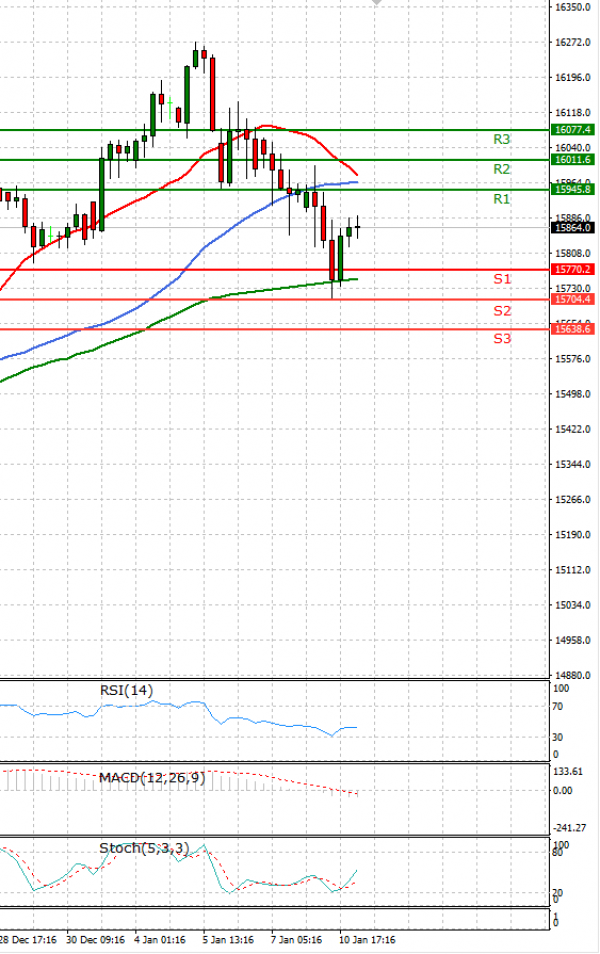Viewport: 600px width, 954px height.
Task: Select the R3 label on the chart
Action: click(501, 139)
